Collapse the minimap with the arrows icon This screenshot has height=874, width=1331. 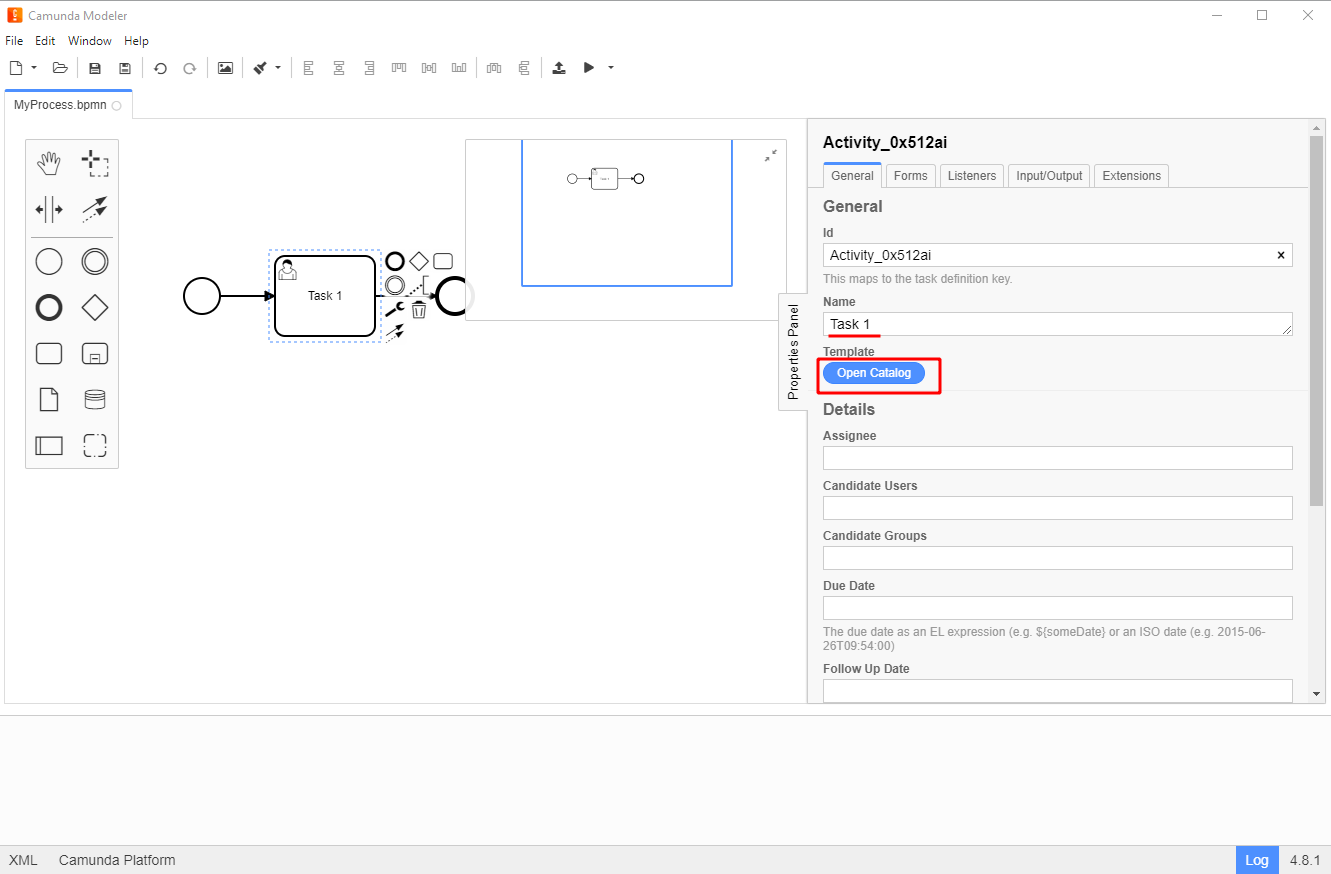pyautogui.click(x=770, y=156)
